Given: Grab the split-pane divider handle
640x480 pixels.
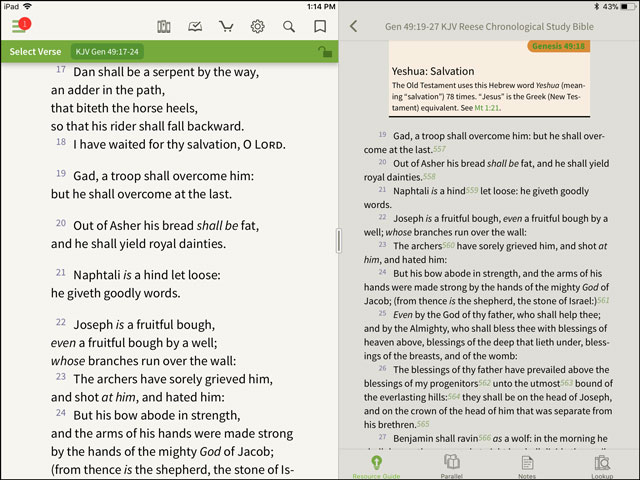Looking at the screenshot, I should click(x=338, y=241).
